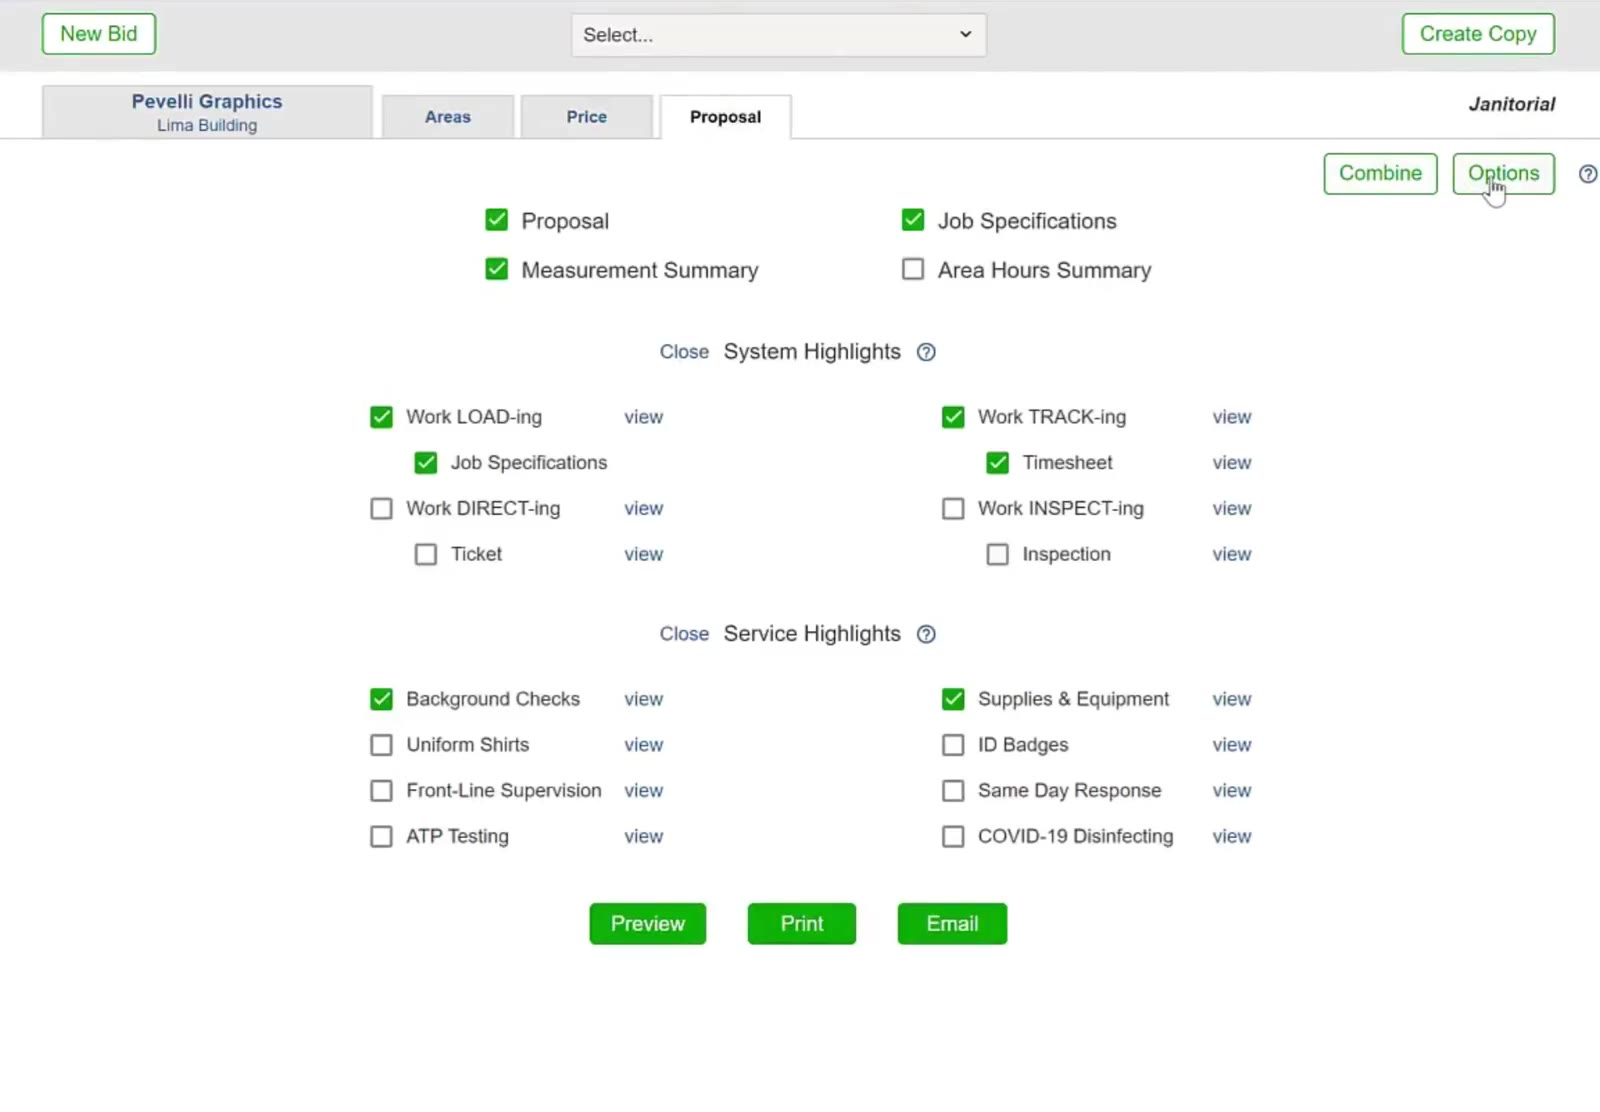Image resolution: width=1600 pixels, height=1112 pixels.
Task: View the Work TRACK-ing highlight
Action: tap(1231, 417)
